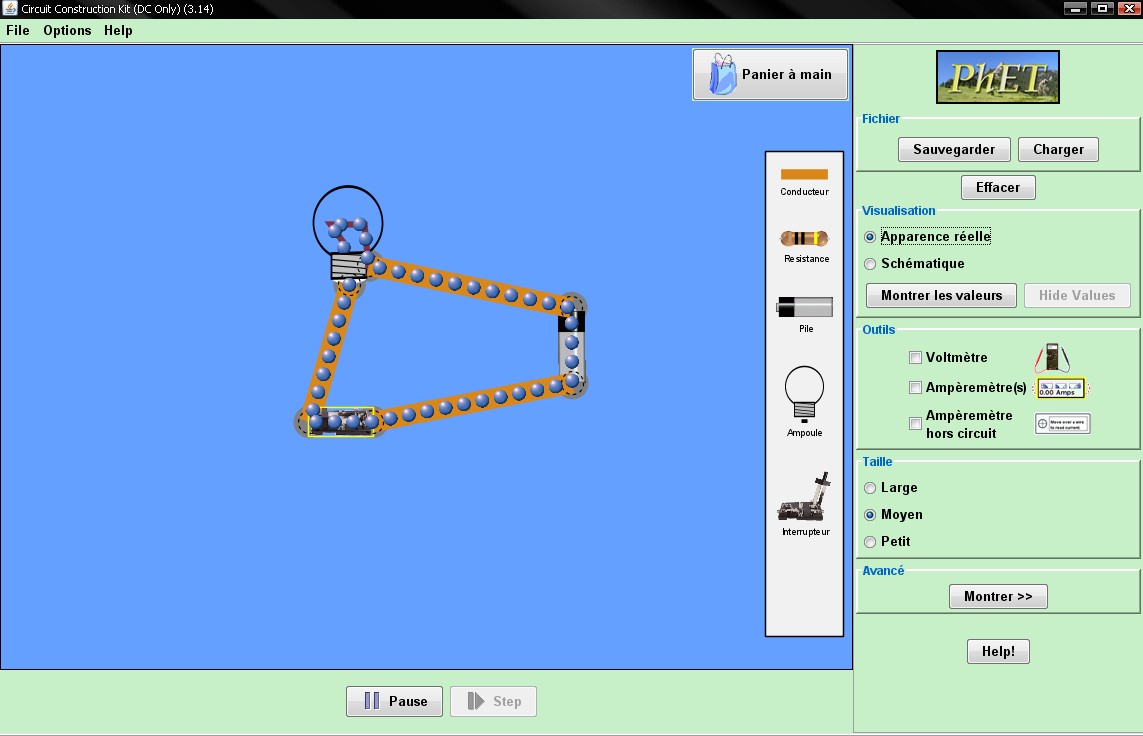Enable the Ampèremètre(s) checkbox
The height and width of the screenshot is (736, 1143).
click(916, 388)
